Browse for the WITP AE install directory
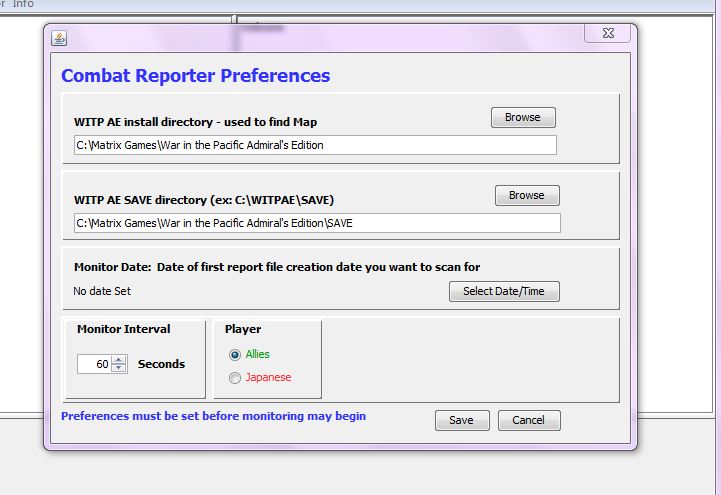 (x=523, y=117)
